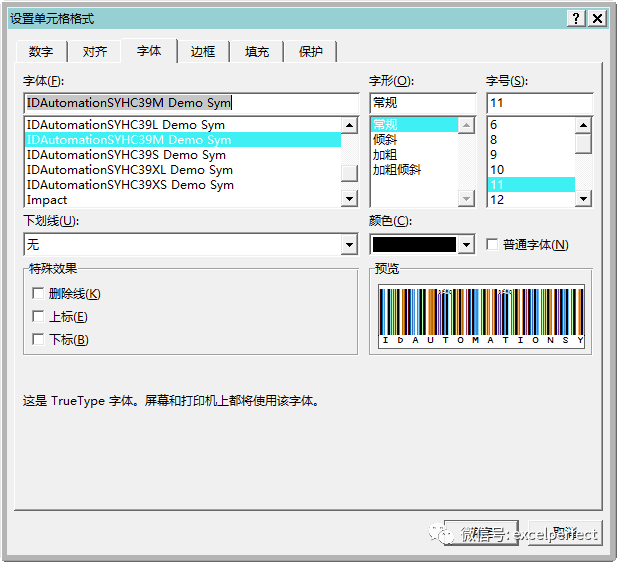Select IDAutomationSYHC39M Demo Sym in list
The height and width of the screenshot is (562, 617).
pos(183,140)
